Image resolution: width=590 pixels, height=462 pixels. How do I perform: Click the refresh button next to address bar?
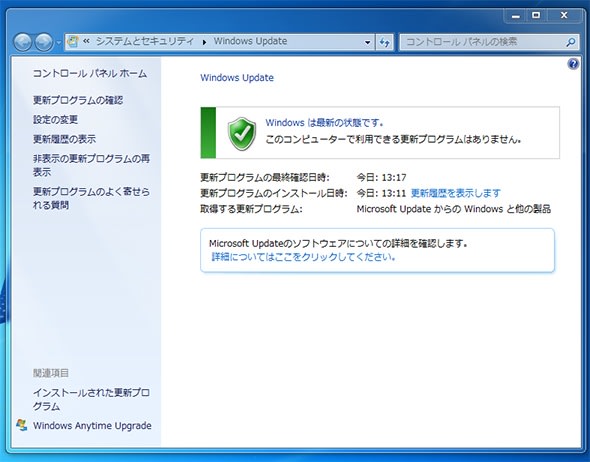pyautogui.click(x=384, y=42)
